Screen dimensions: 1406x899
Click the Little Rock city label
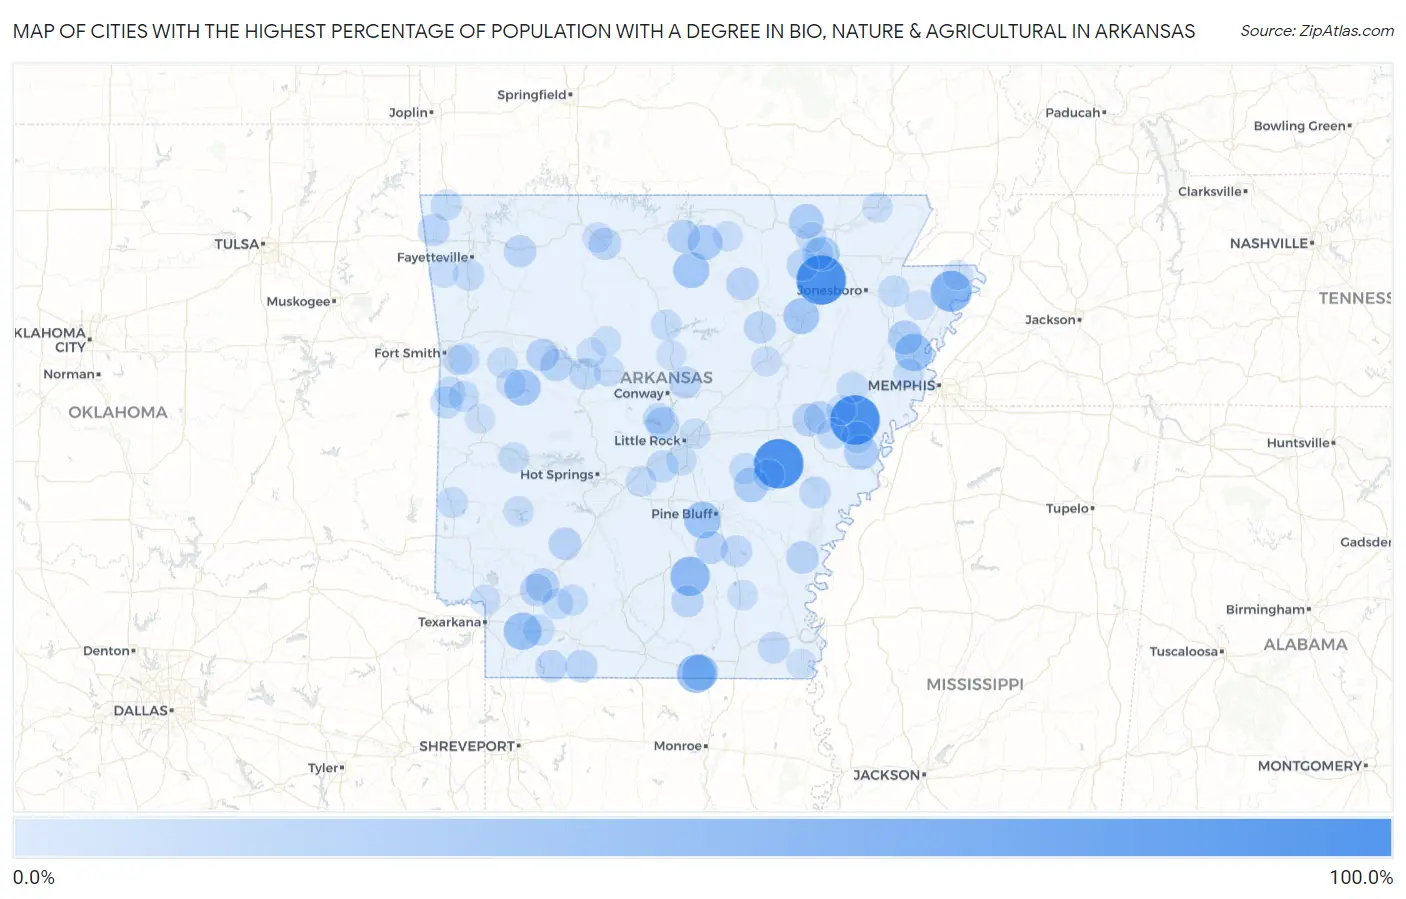(x=647, y=441)
